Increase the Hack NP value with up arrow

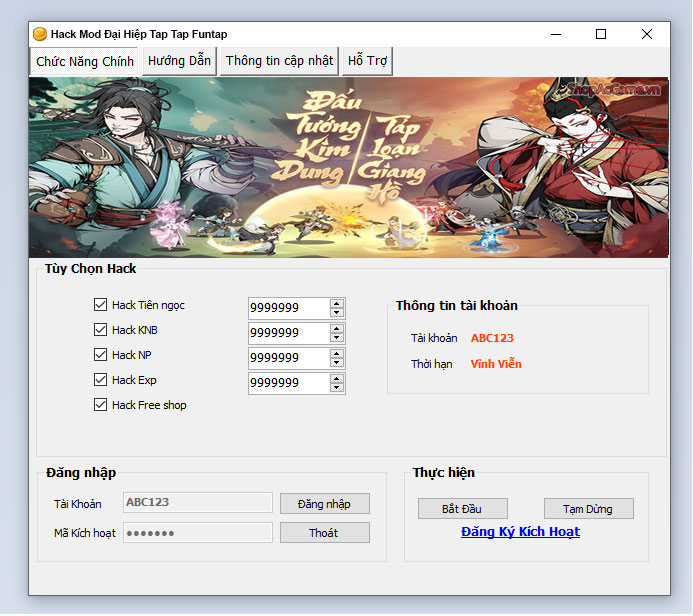(x=337, y=354)
